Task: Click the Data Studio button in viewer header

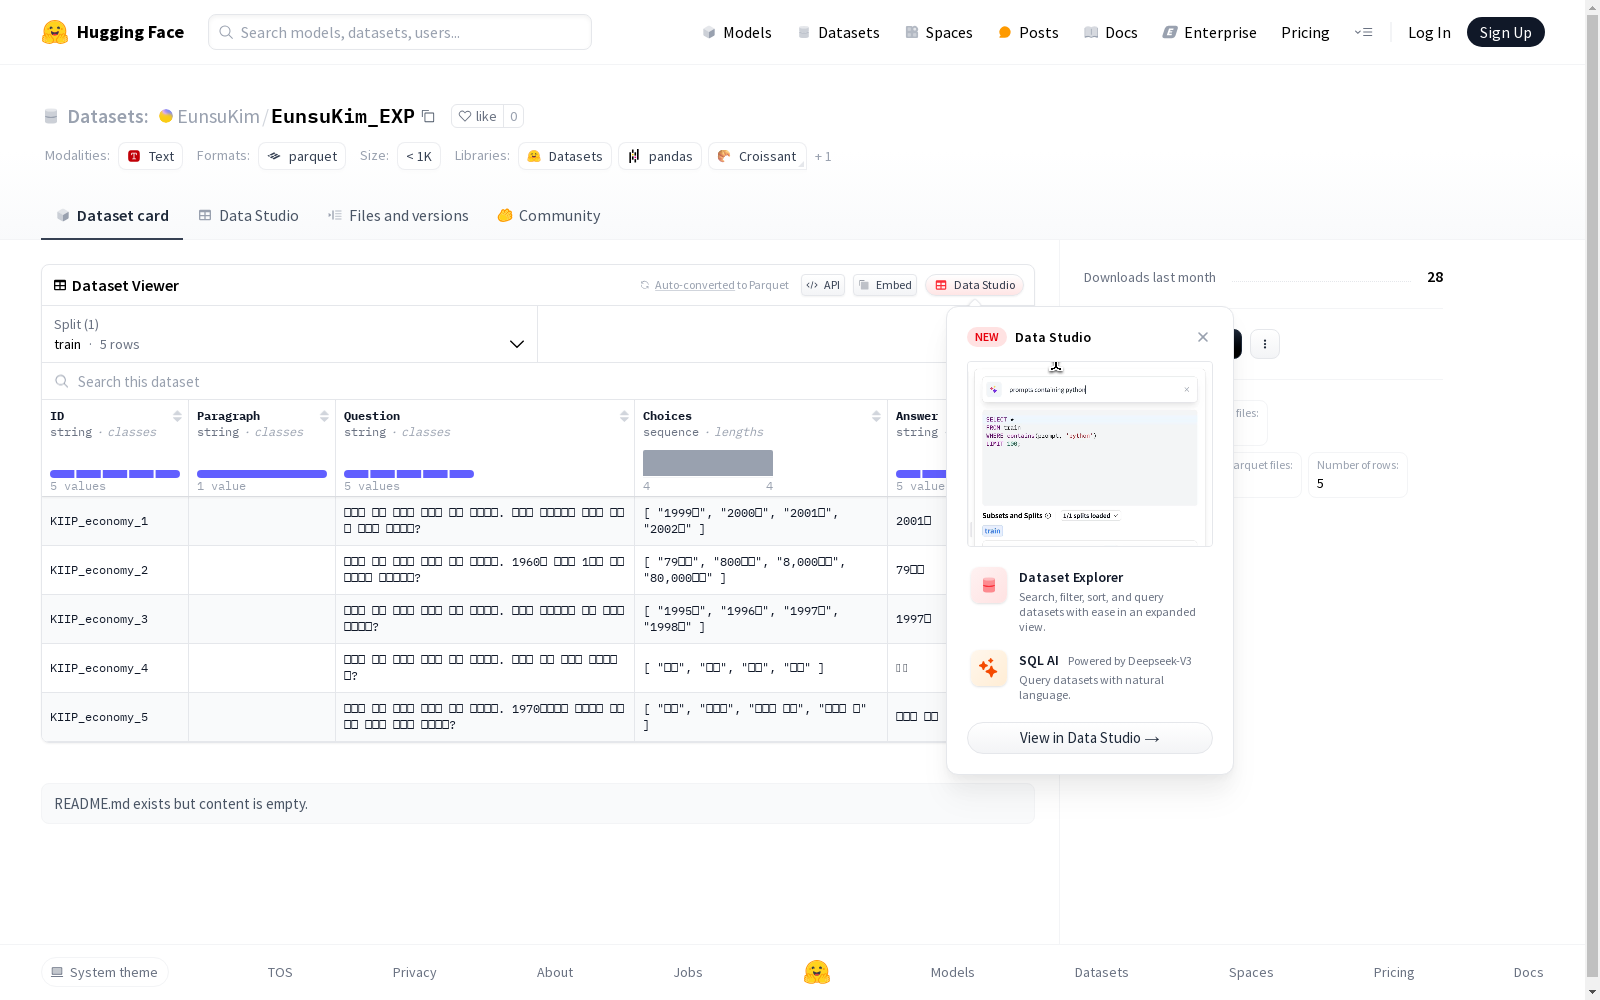Action: click(x=974, y=285)
